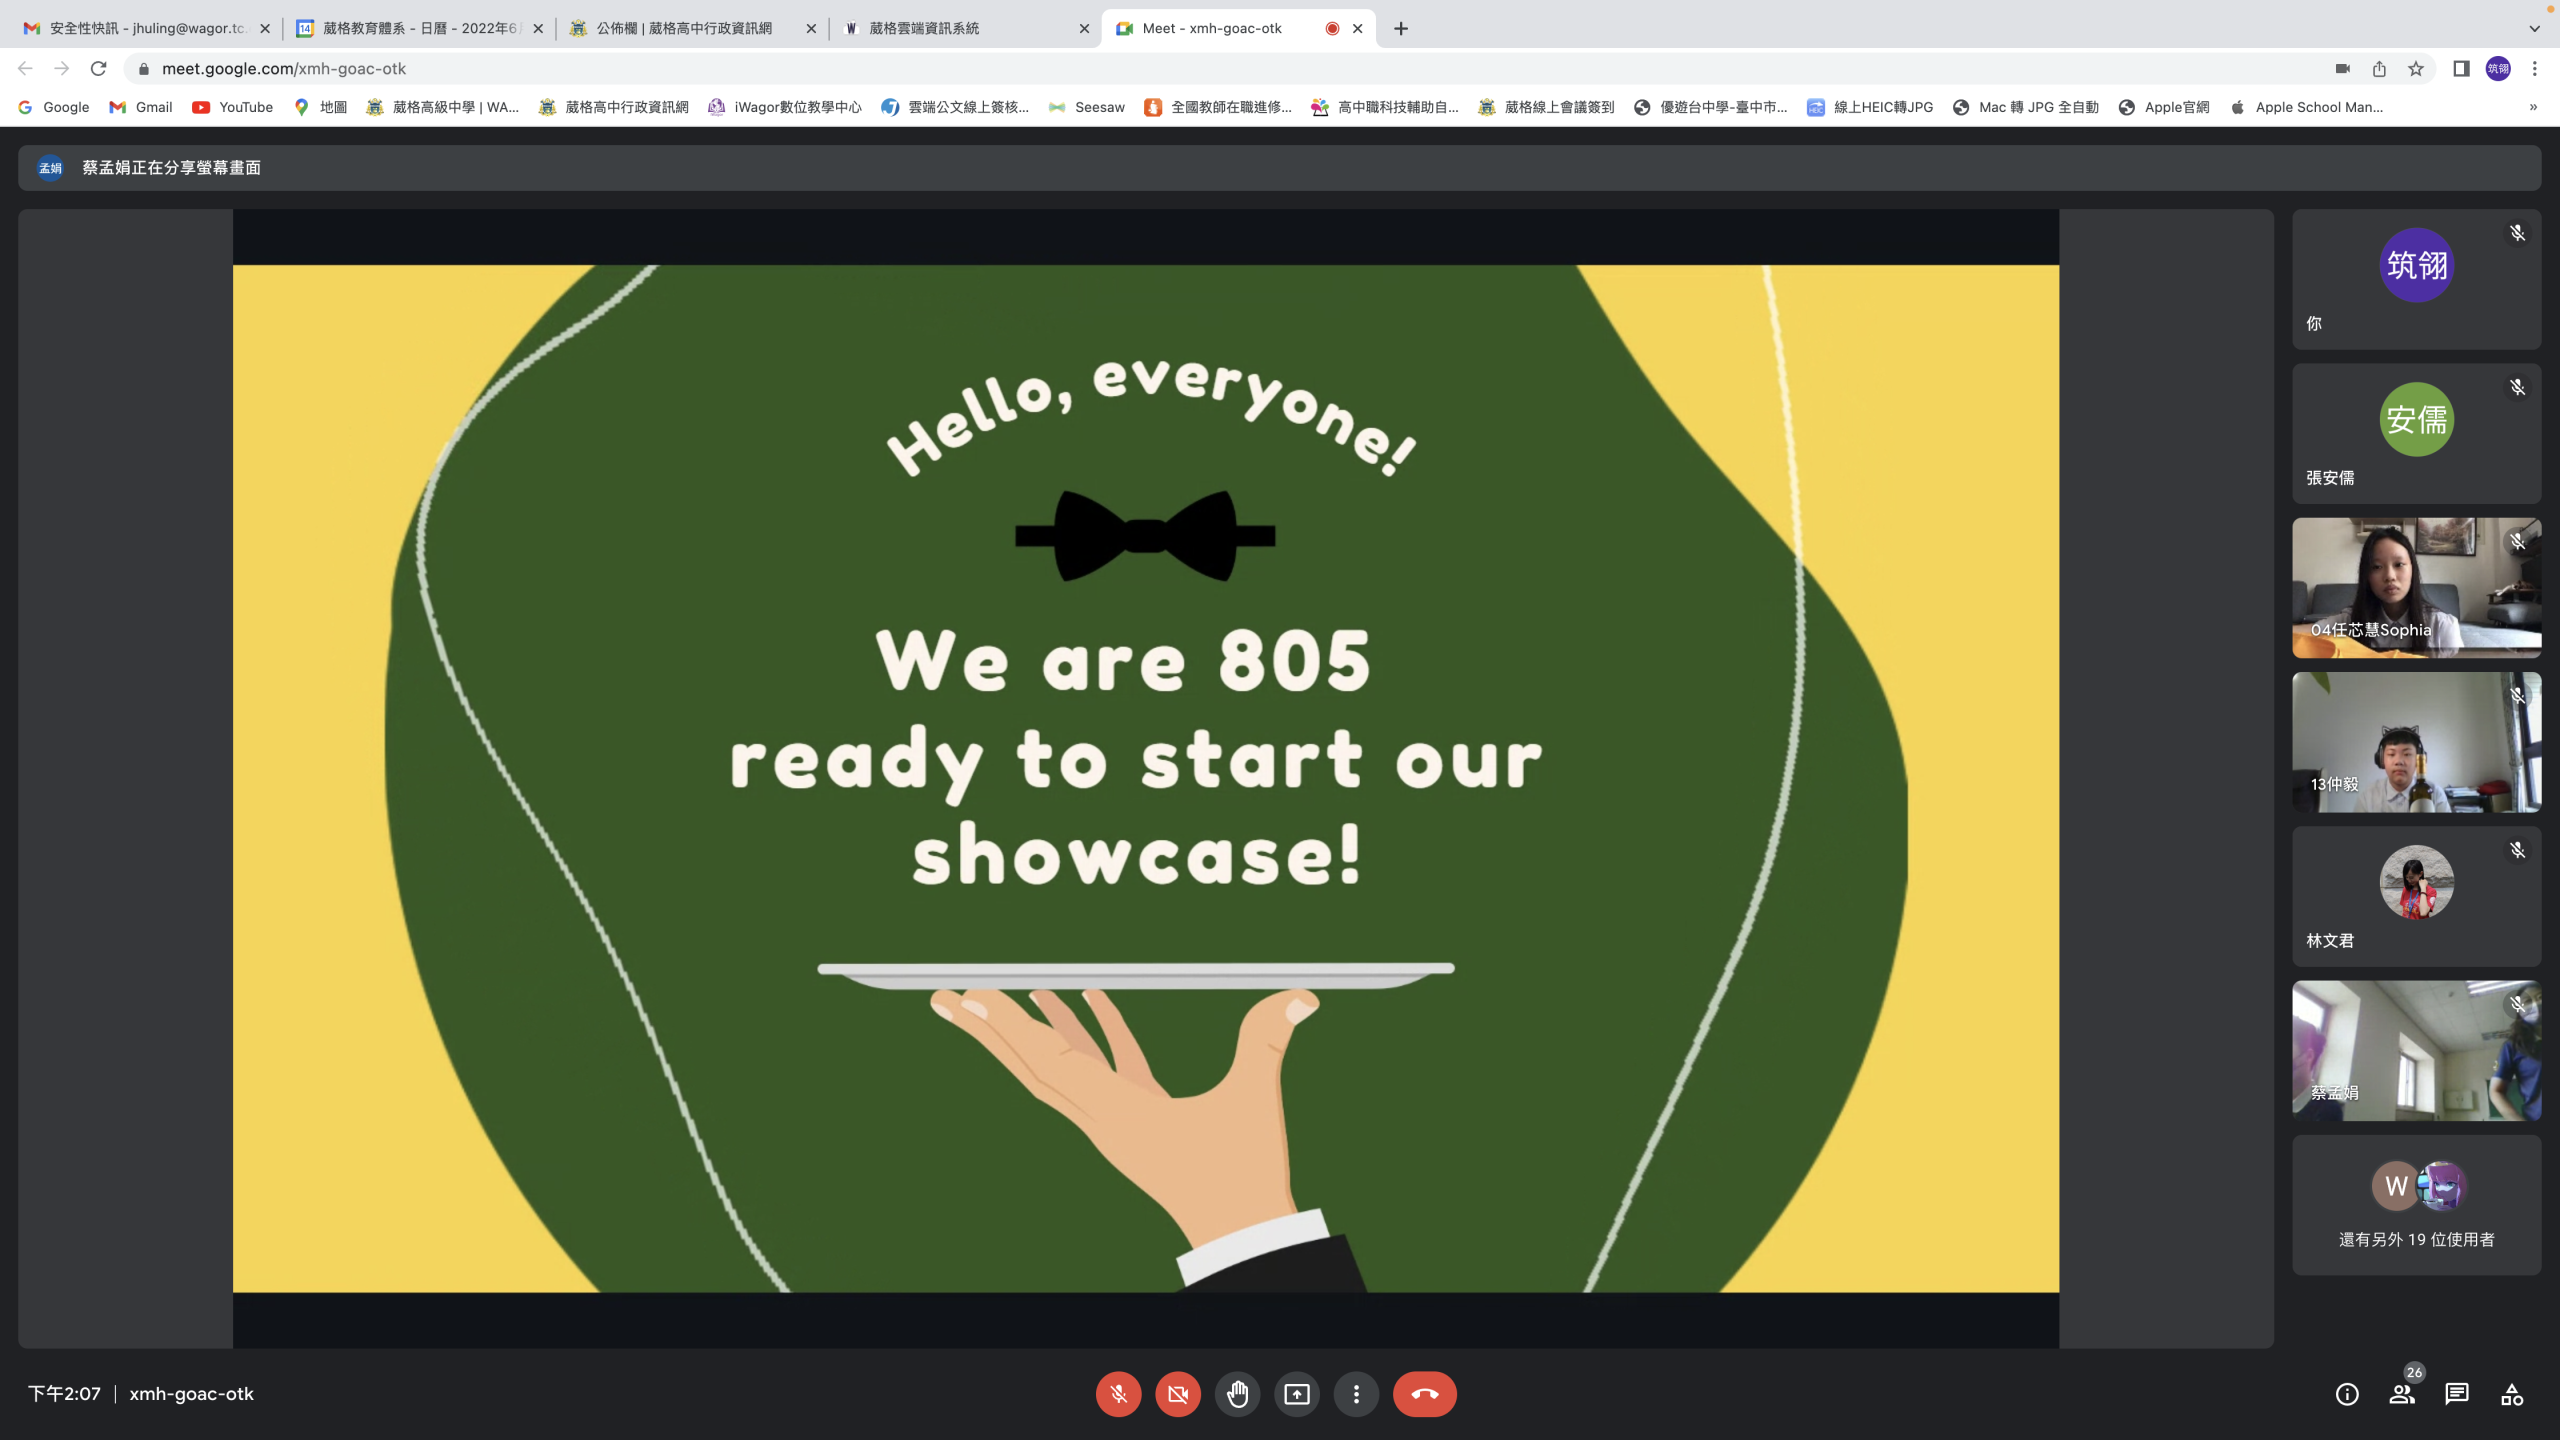The width and height of the screenshot is (2560, 1440).
Task: Open the YouTube bookmark
Action: [x=233, y=107]
